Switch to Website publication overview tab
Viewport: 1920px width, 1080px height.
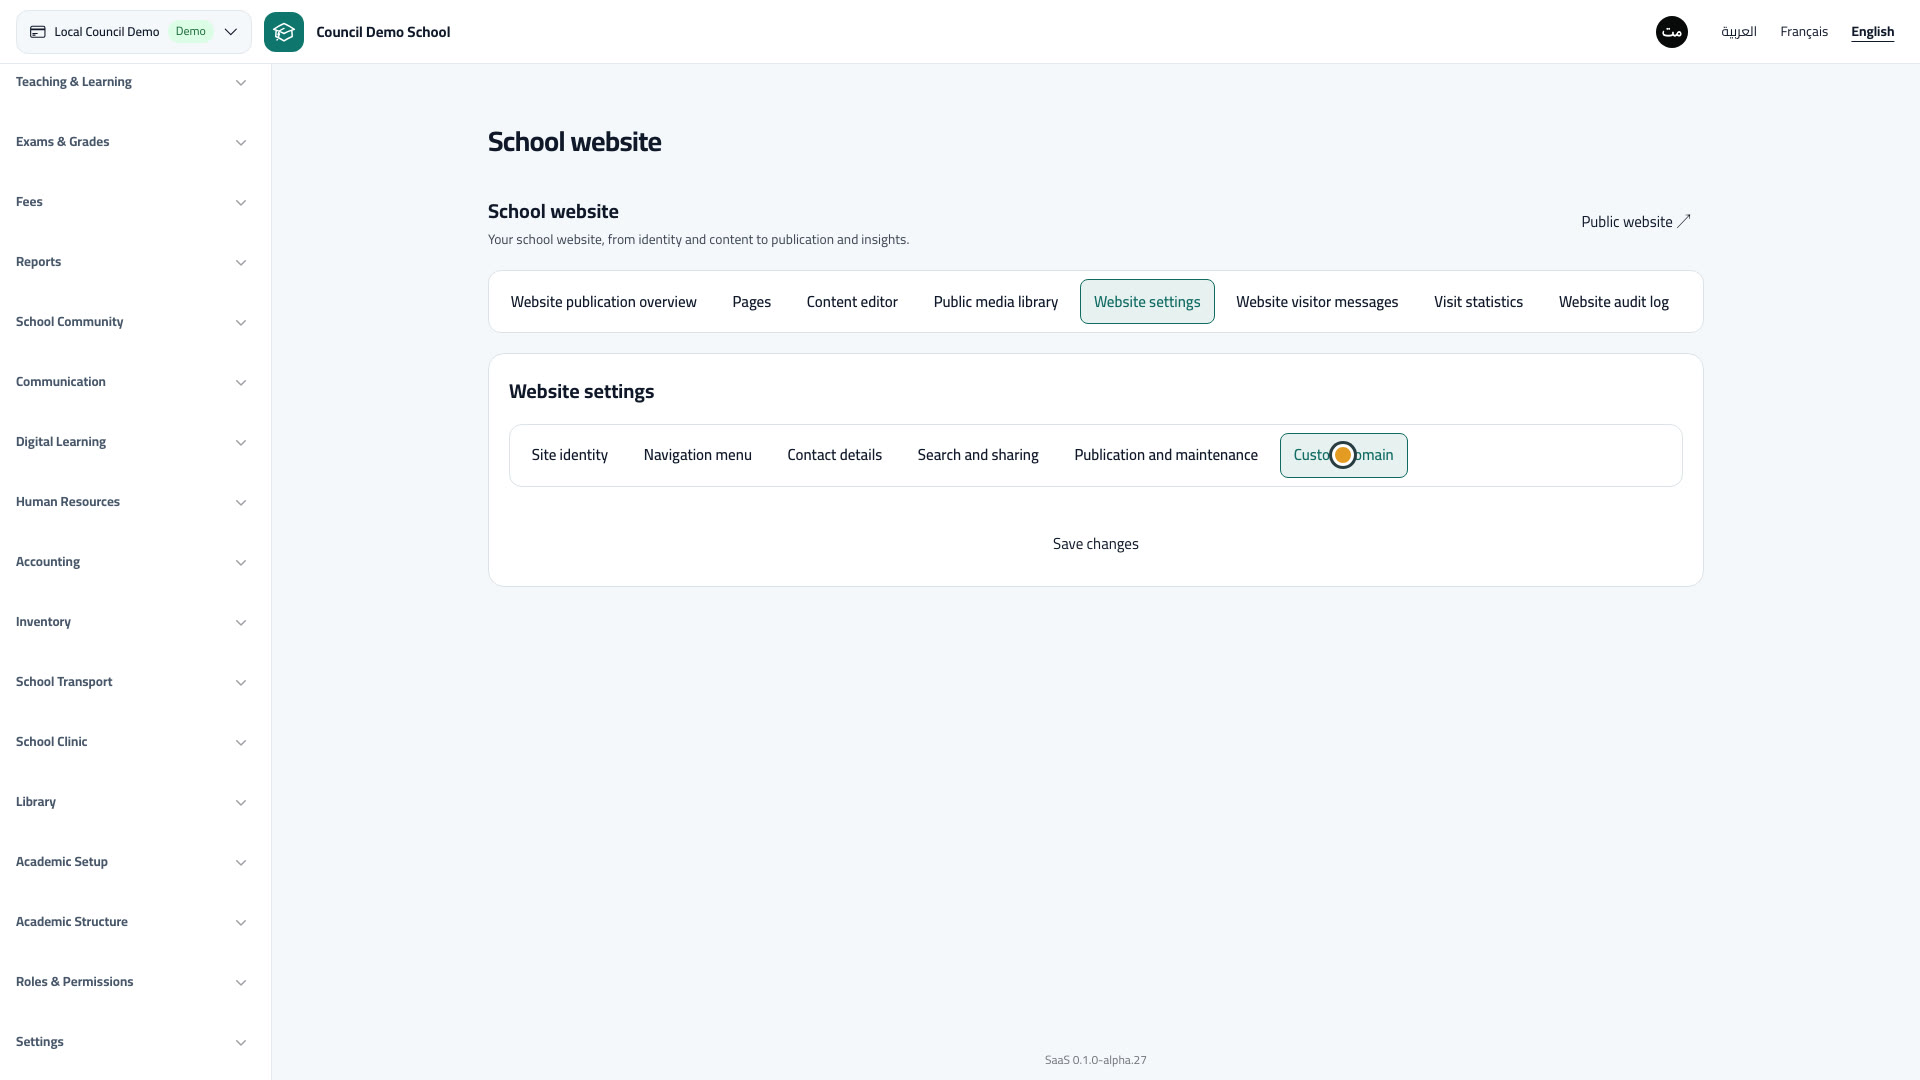pyautogui.click(x=603, y=302)
